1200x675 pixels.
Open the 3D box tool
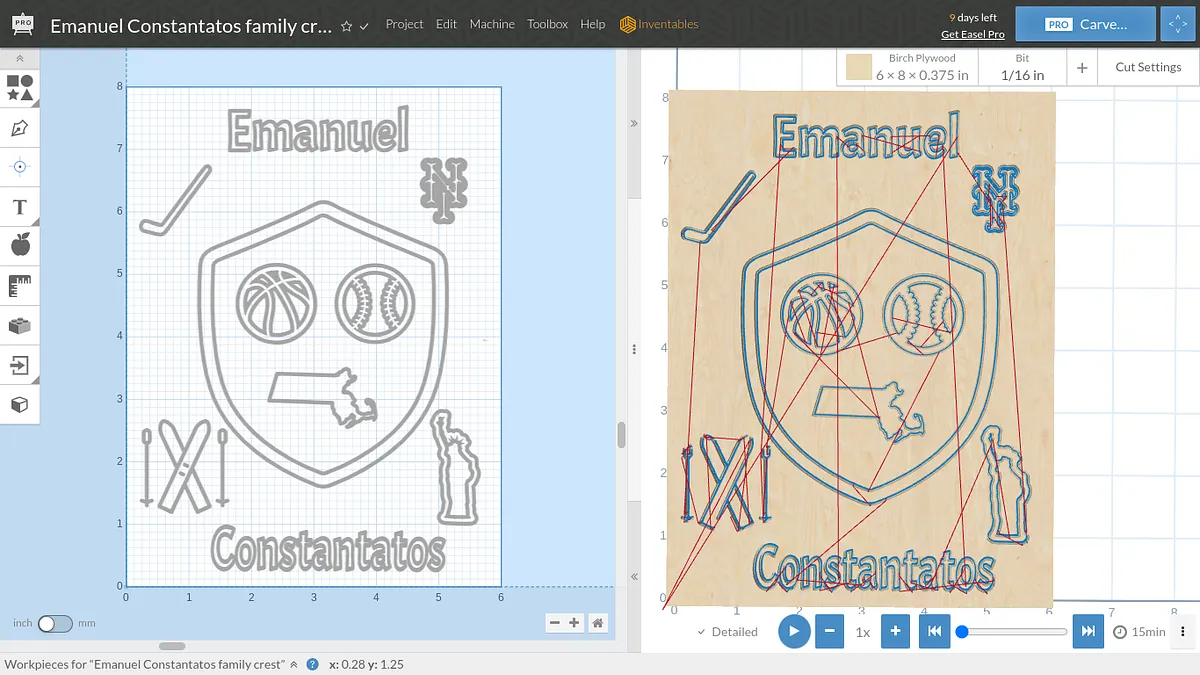pyautogui.click(x=20, y=405)
